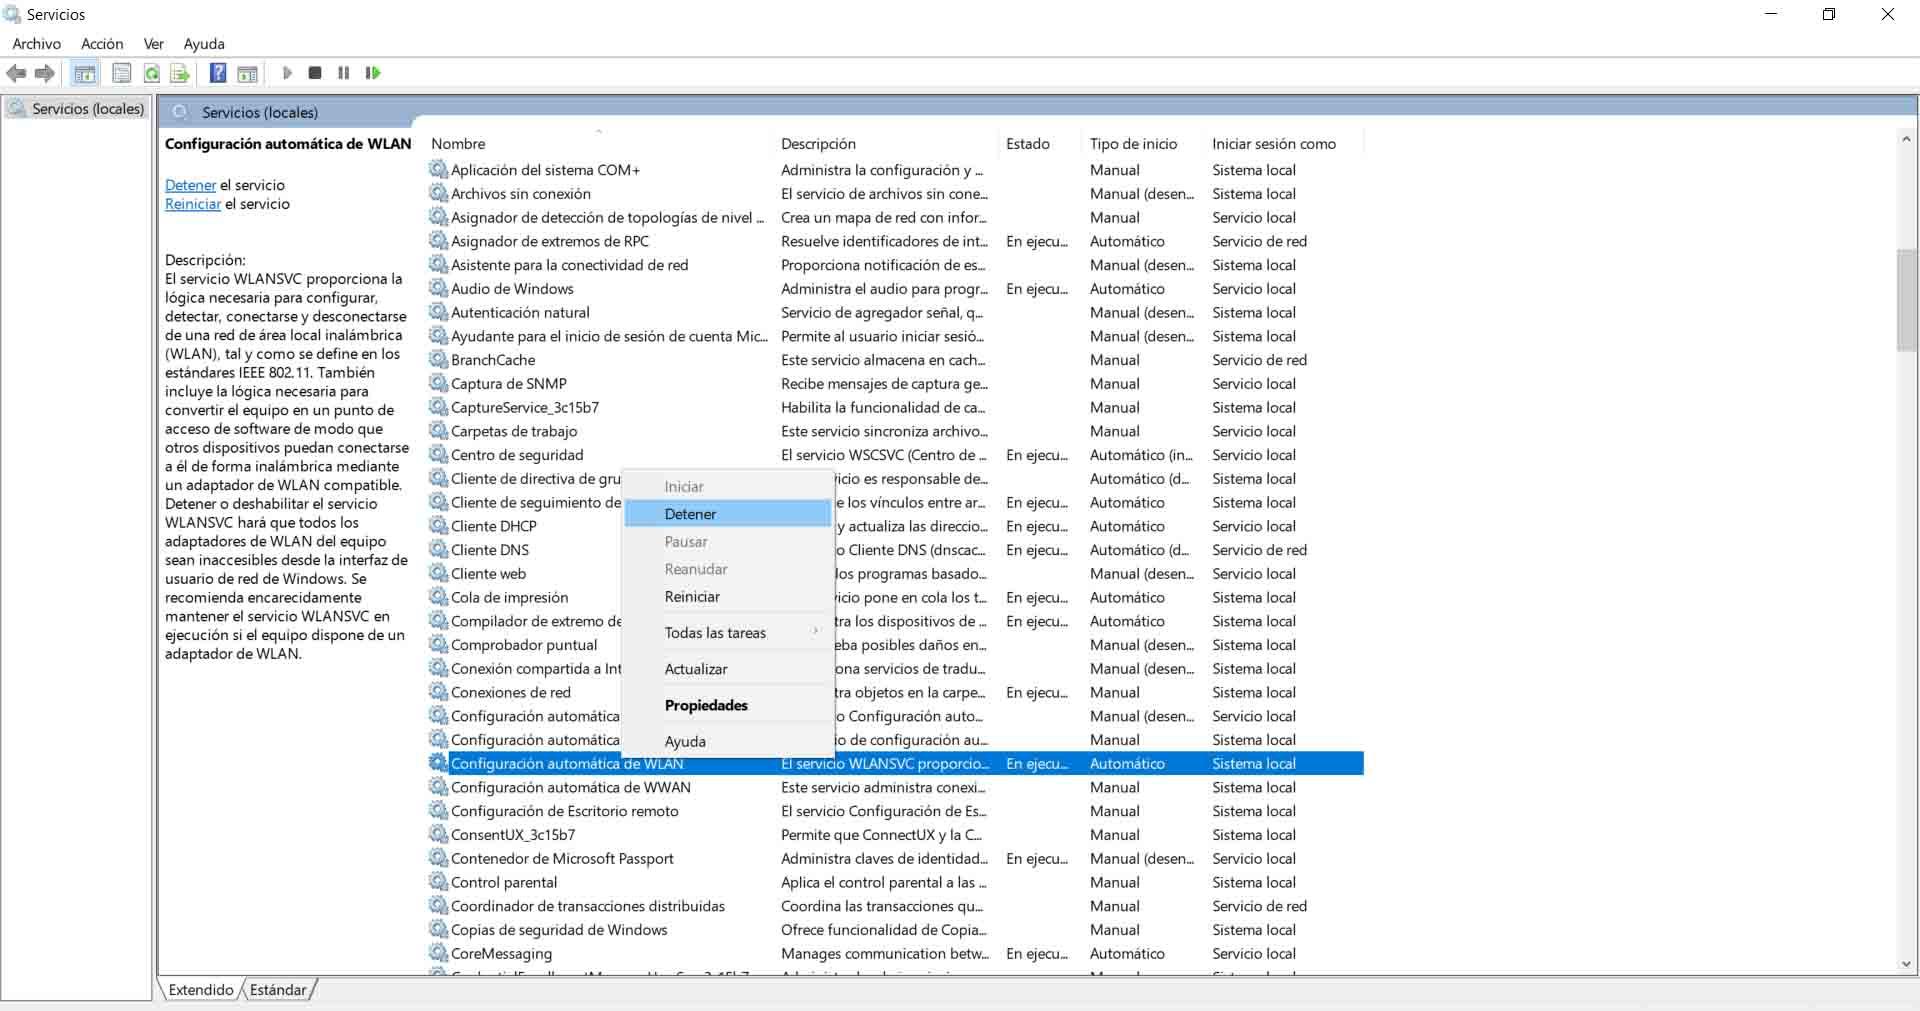This screenshot has width=1920, height=1011.
Task: Select the Aplicación del sistema COM+ service
Action: 545,170
